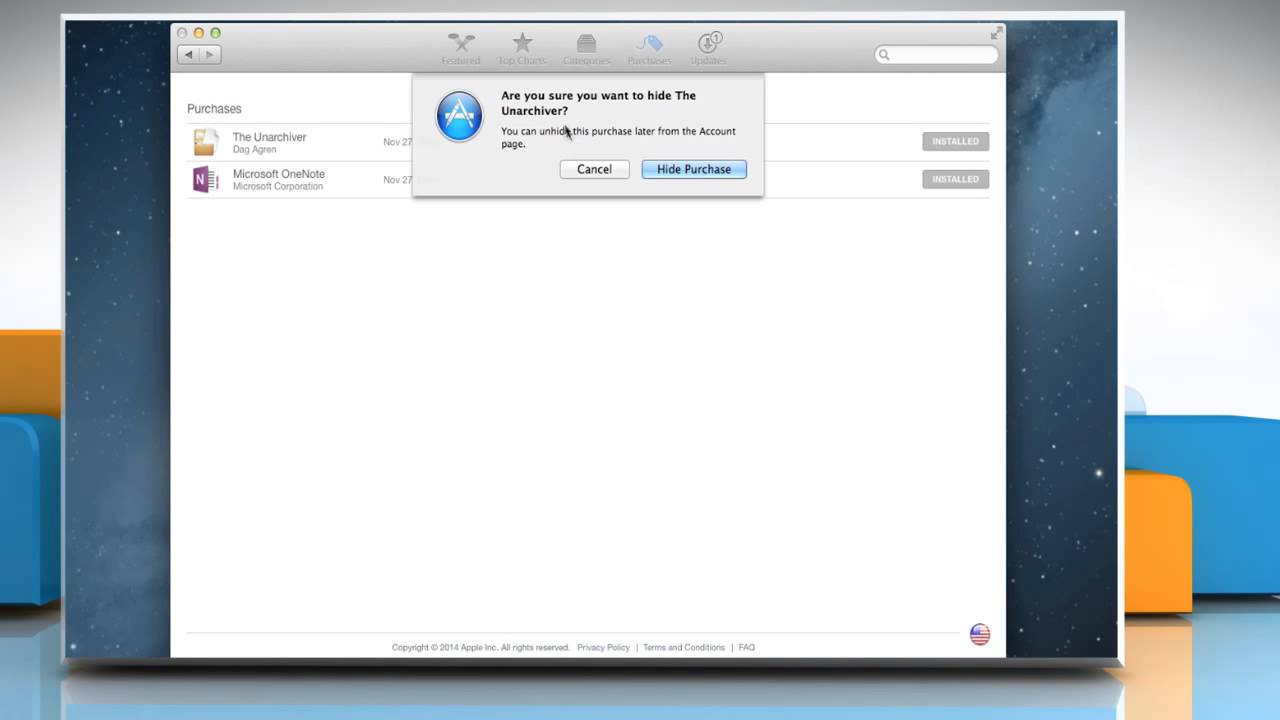Focus the App Store search field

pyautogui.click(x=936, y=55)
